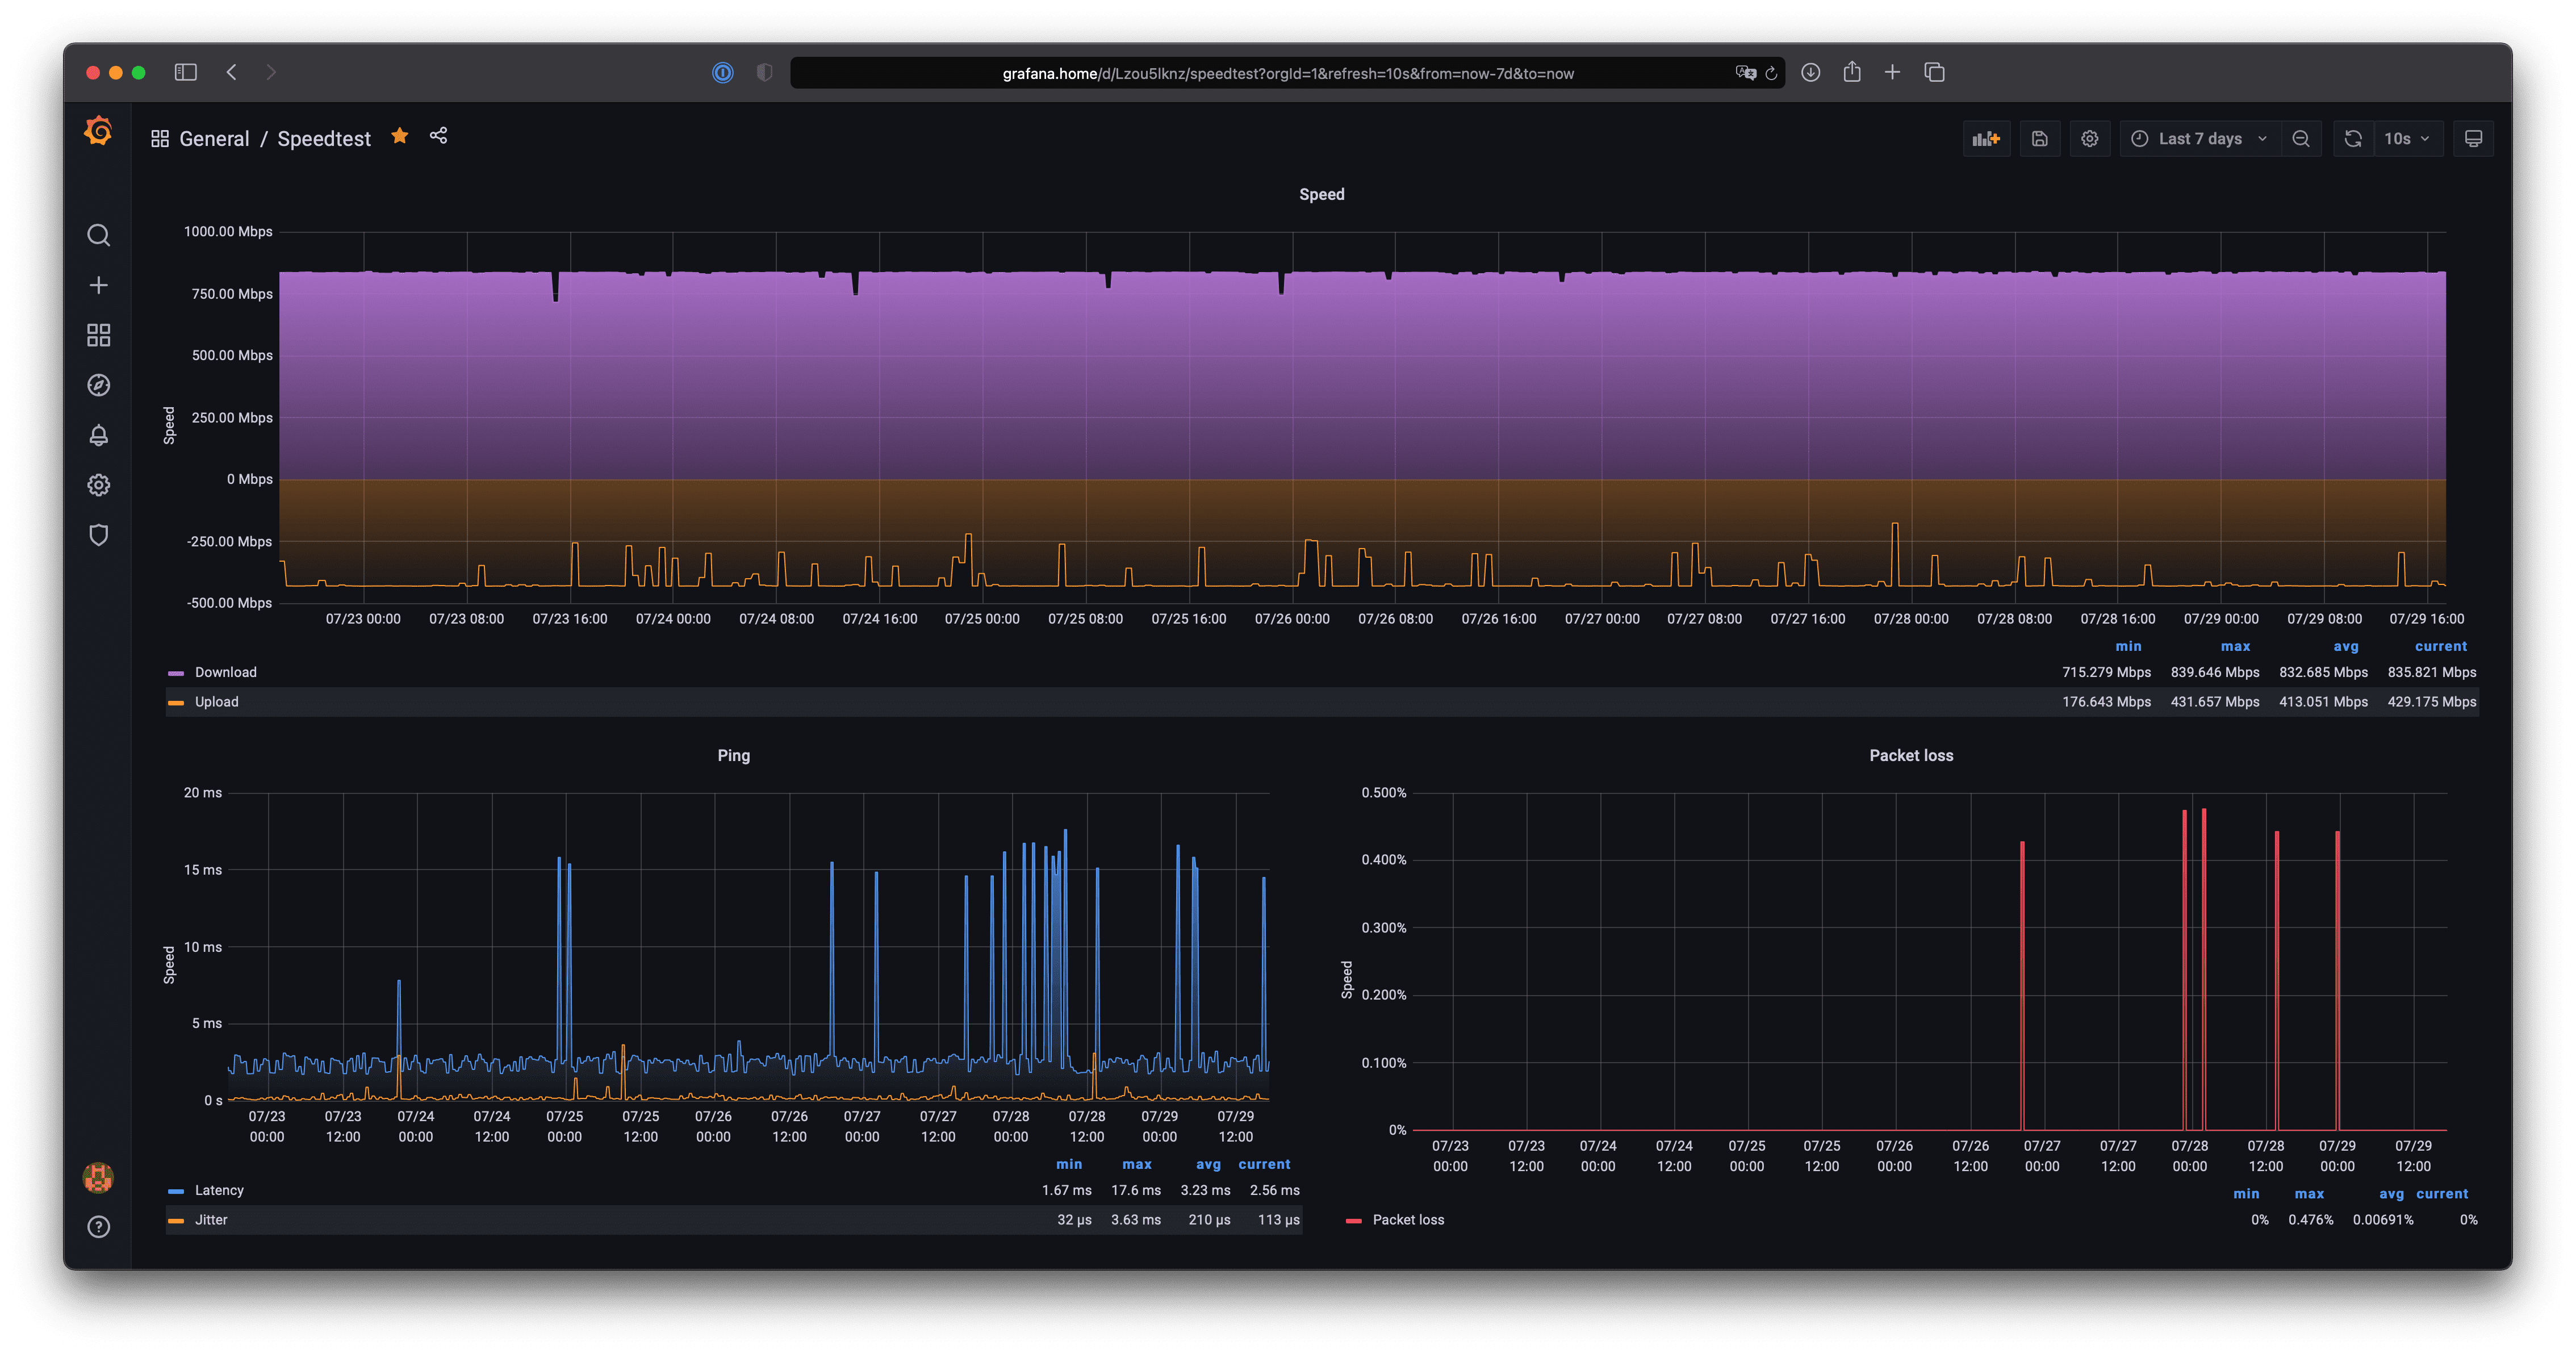2576x1354 pixels.
Task: Open Explore from the left sidebar
Action: tap(98, 385)
